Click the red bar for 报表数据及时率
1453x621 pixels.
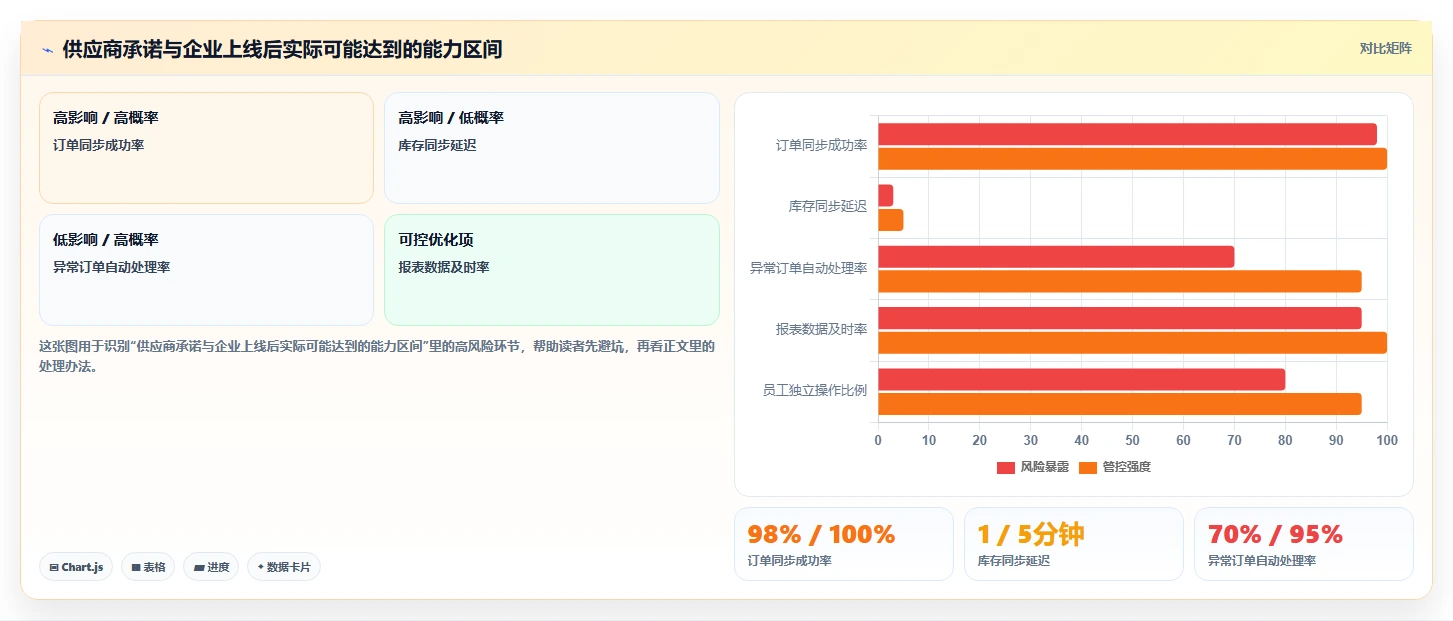(x=1119, y=318)
